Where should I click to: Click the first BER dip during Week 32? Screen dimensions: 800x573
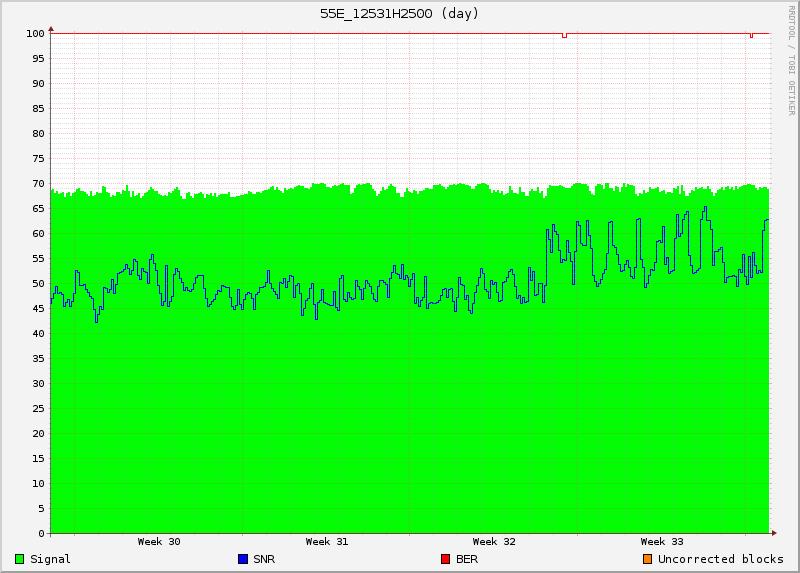564,36
